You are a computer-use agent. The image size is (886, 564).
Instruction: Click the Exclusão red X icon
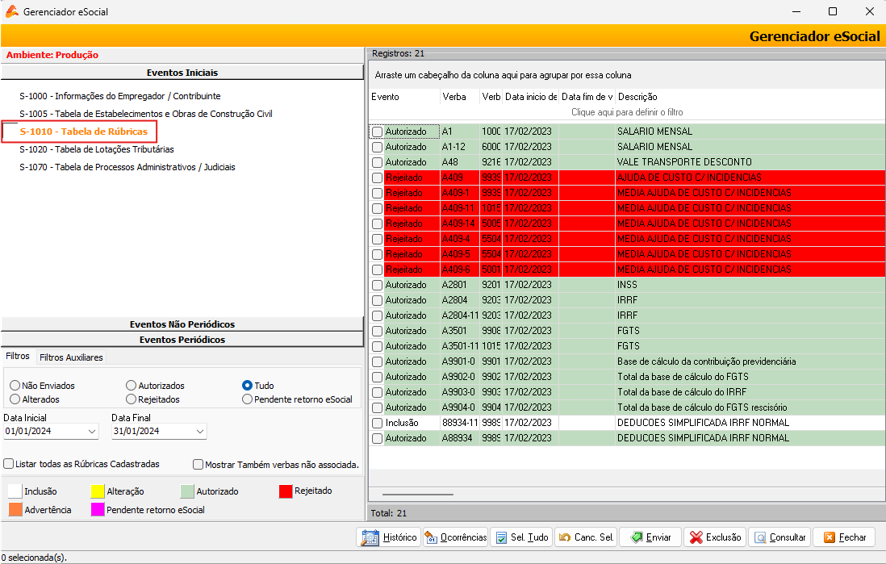(696, 537)
